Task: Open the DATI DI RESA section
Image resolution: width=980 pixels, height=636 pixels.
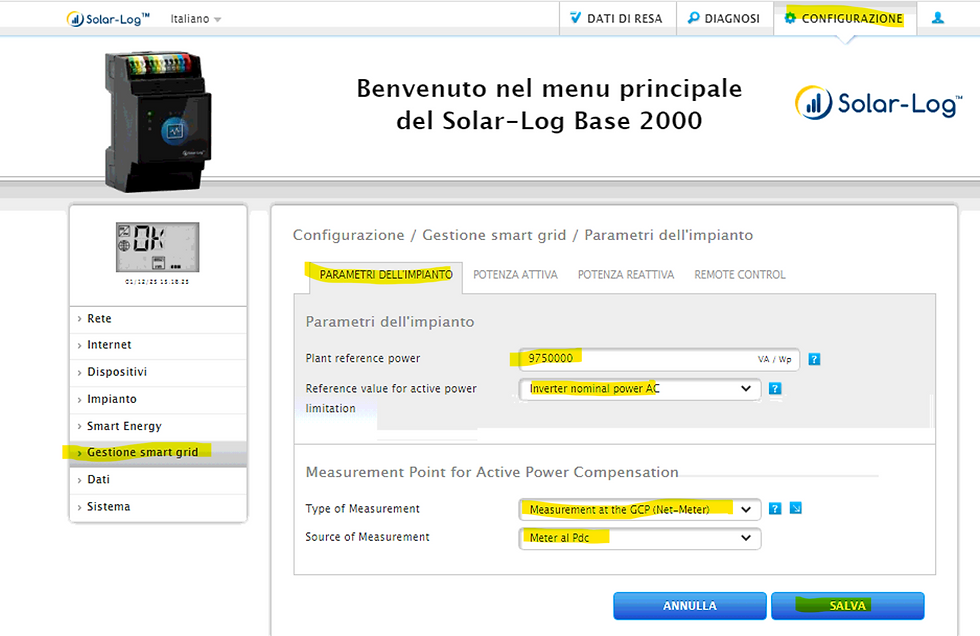Action: (617, 19)
